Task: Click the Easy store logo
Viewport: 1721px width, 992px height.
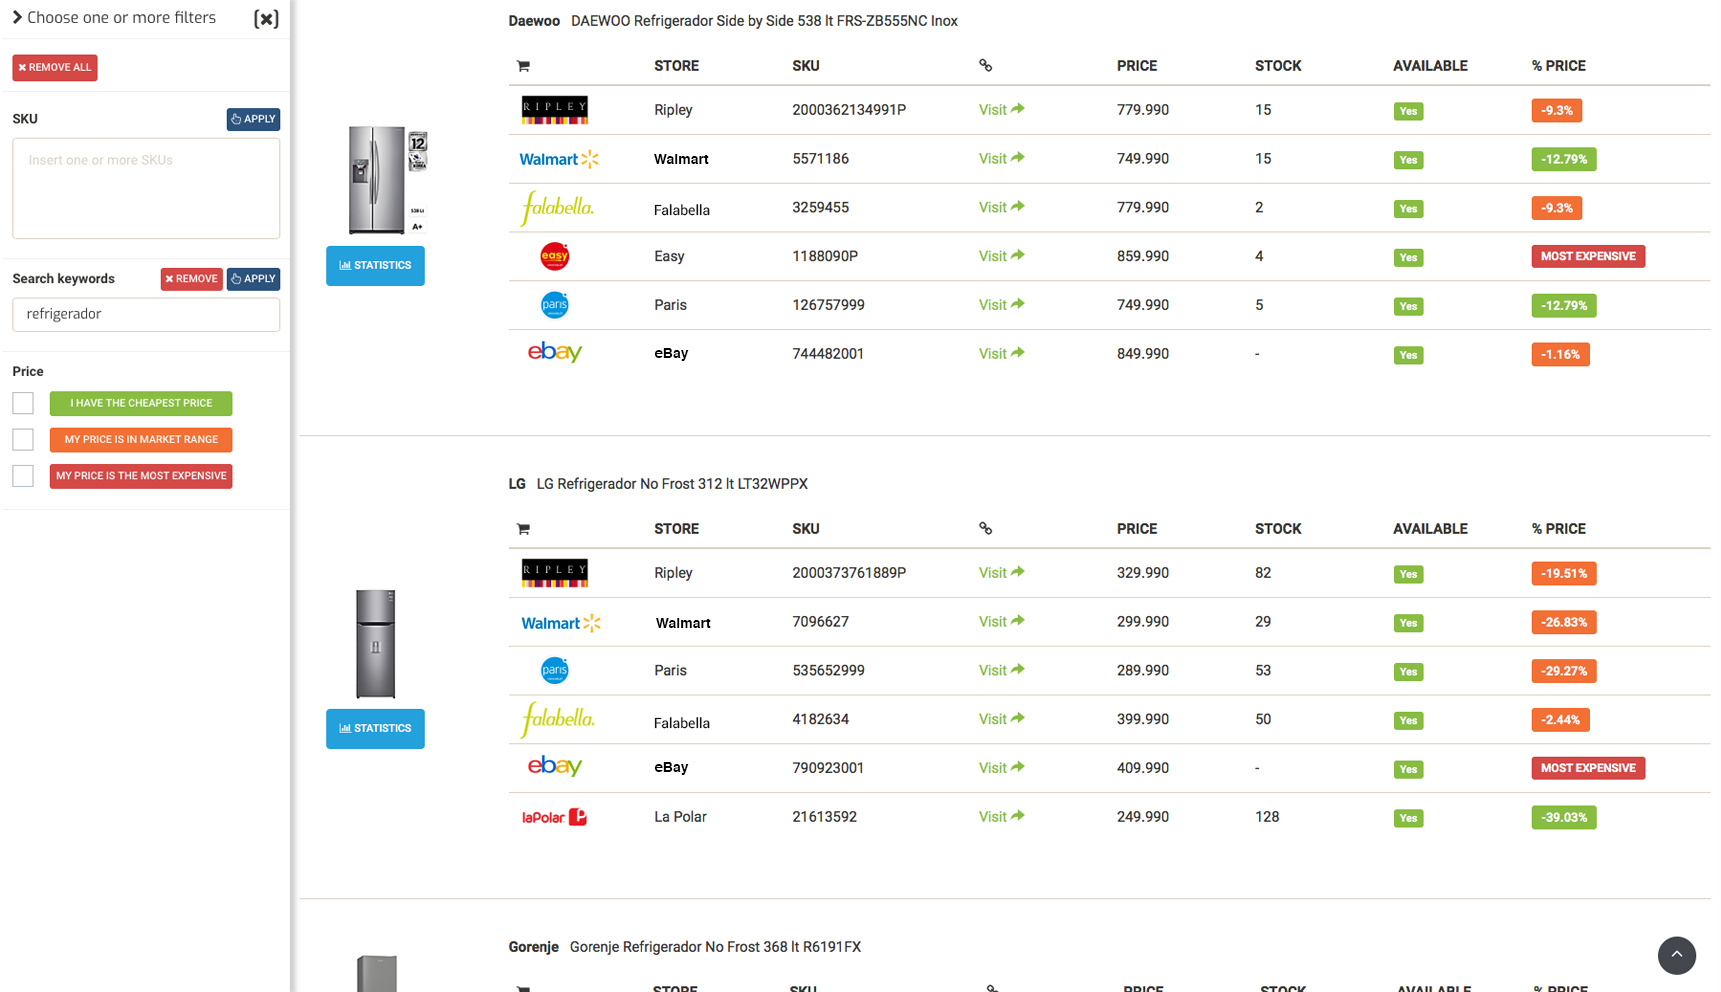Action: (x=554, y=257)
